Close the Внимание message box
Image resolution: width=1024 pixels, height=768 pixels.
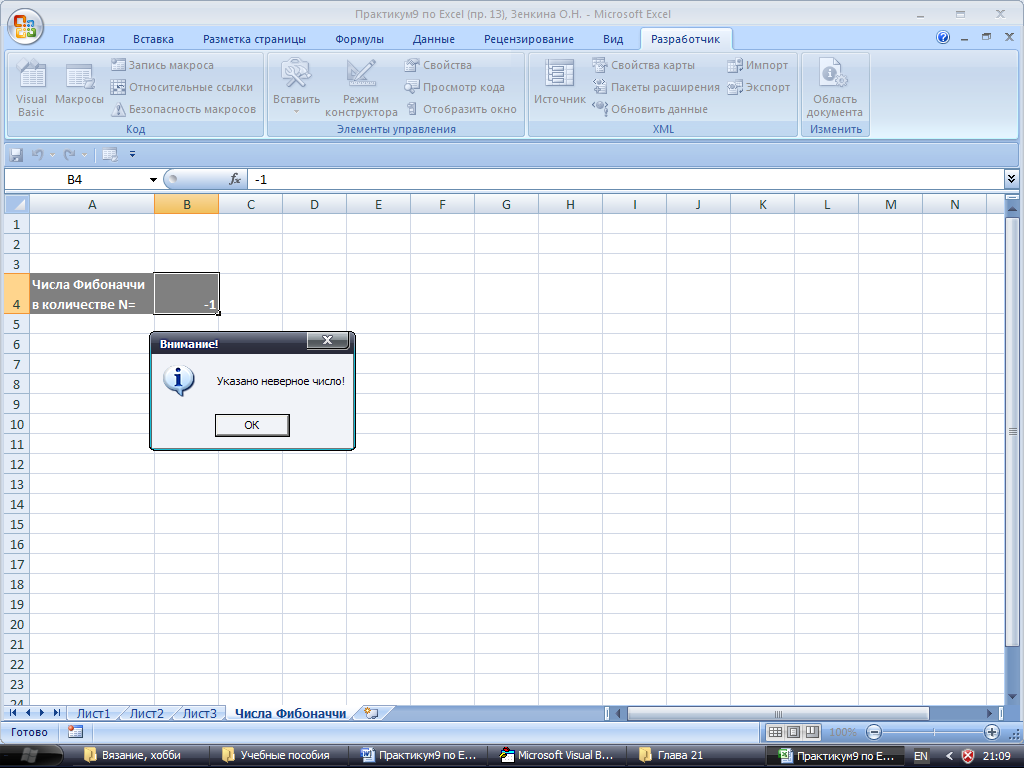[x=327, y=340]
